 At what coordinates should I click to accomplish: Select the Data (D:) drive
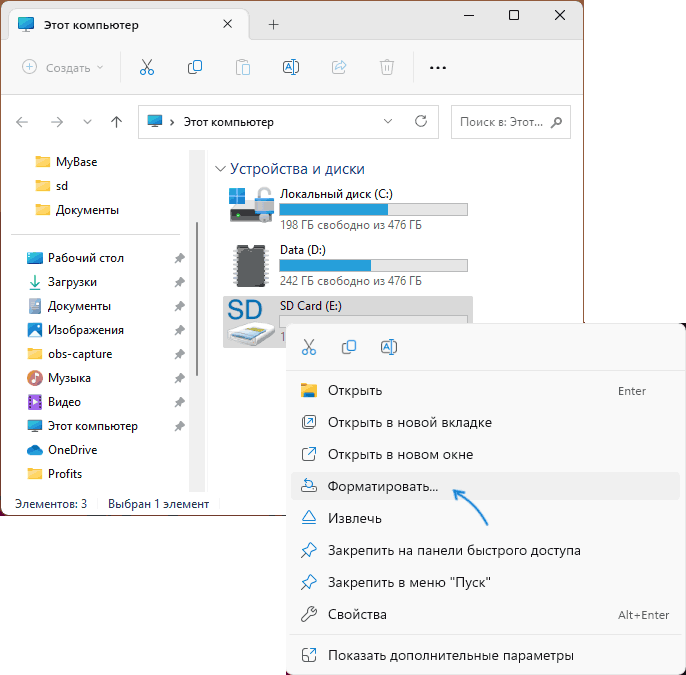coord(348,266)
